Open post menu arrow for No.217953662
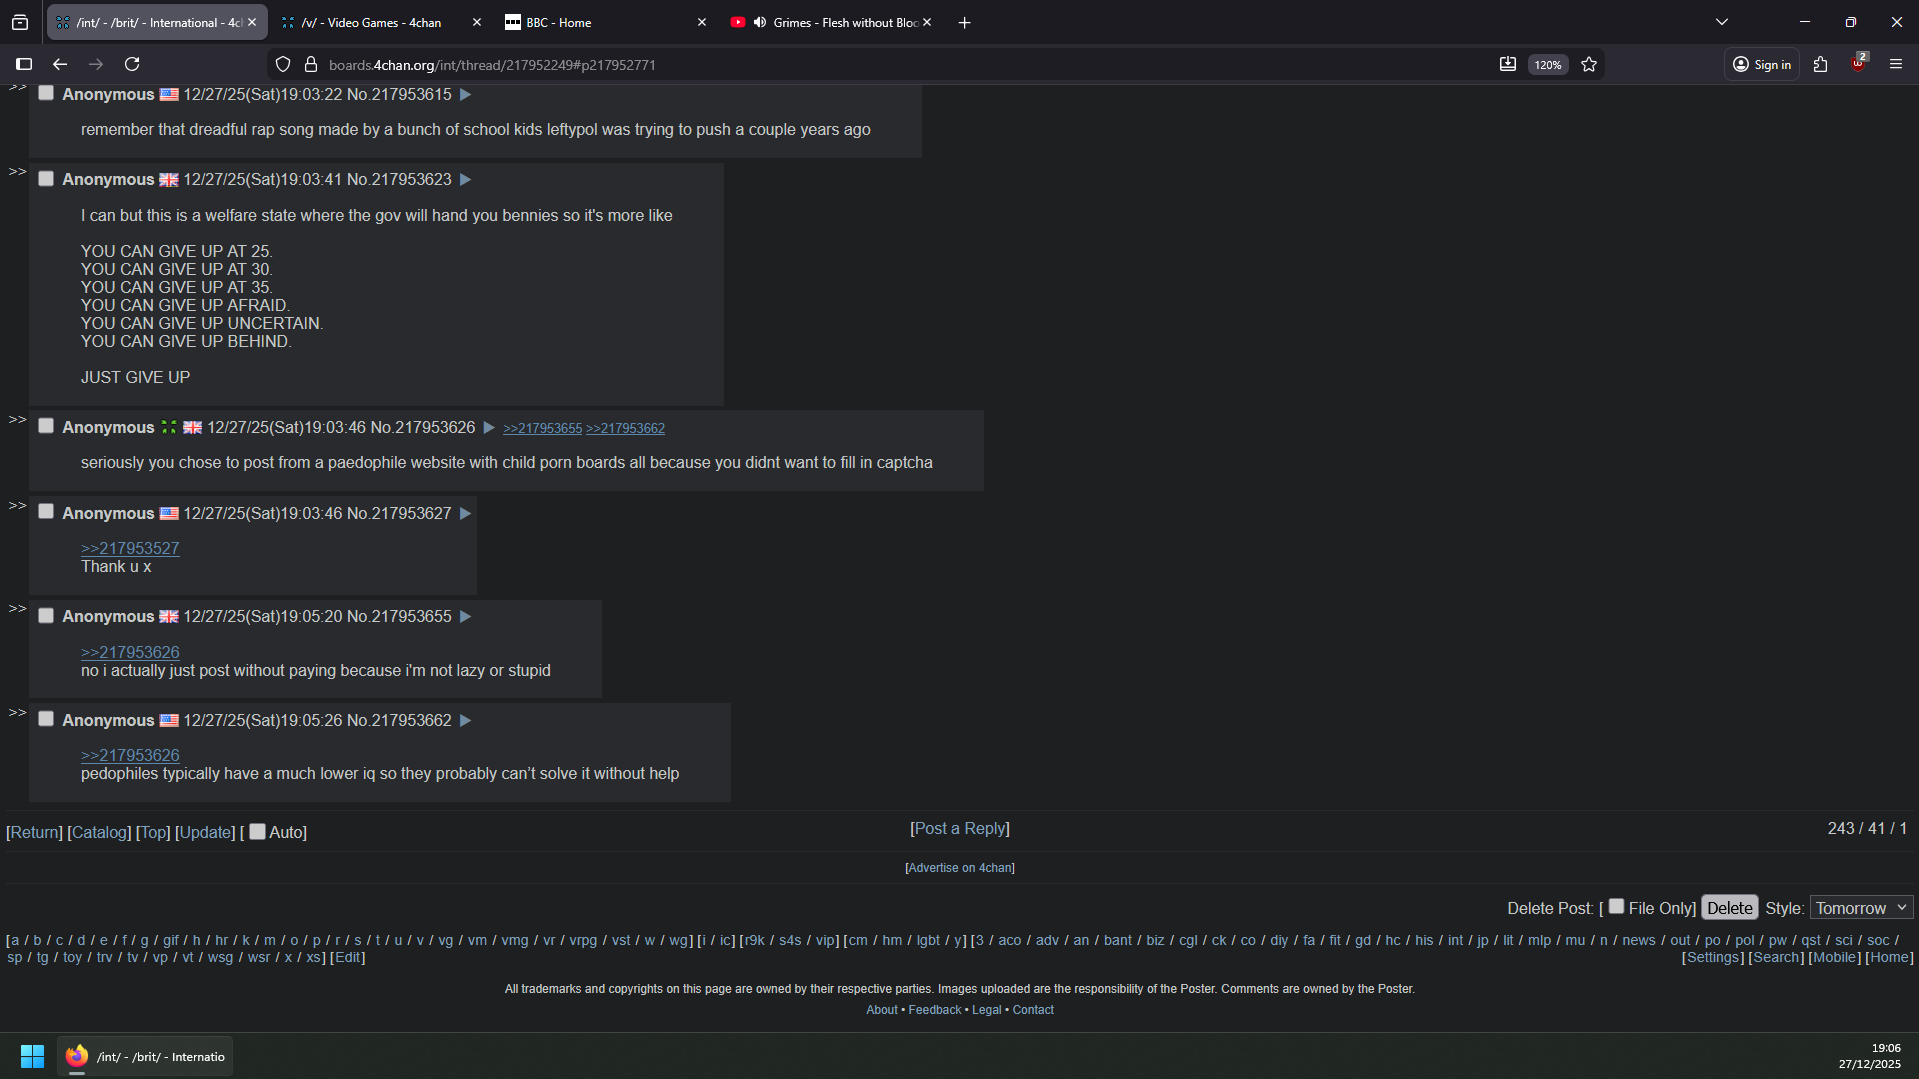Image resolution: width=1919 pixels, height=1079 pixels. tap(465, 720)
